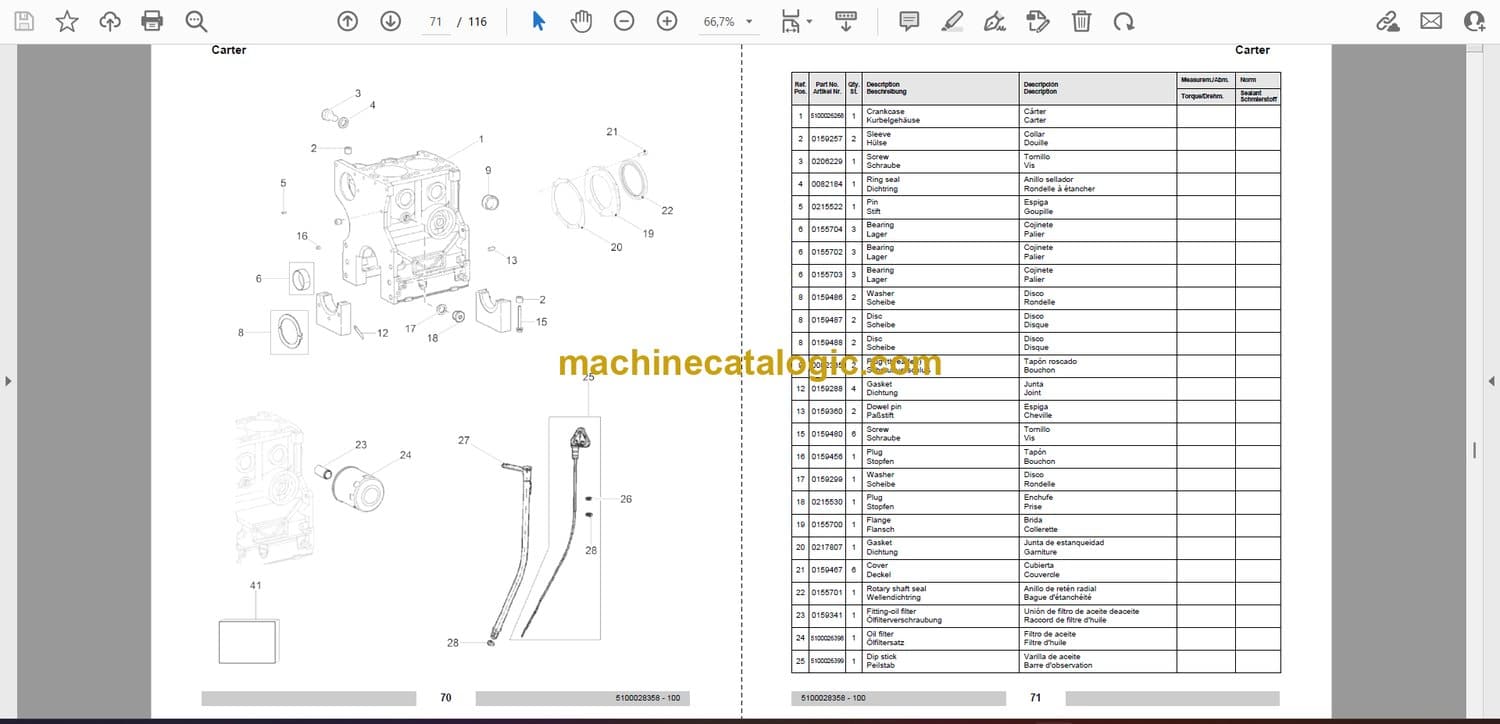Click the 'Crankcase' description cell

tap(940, 116)
